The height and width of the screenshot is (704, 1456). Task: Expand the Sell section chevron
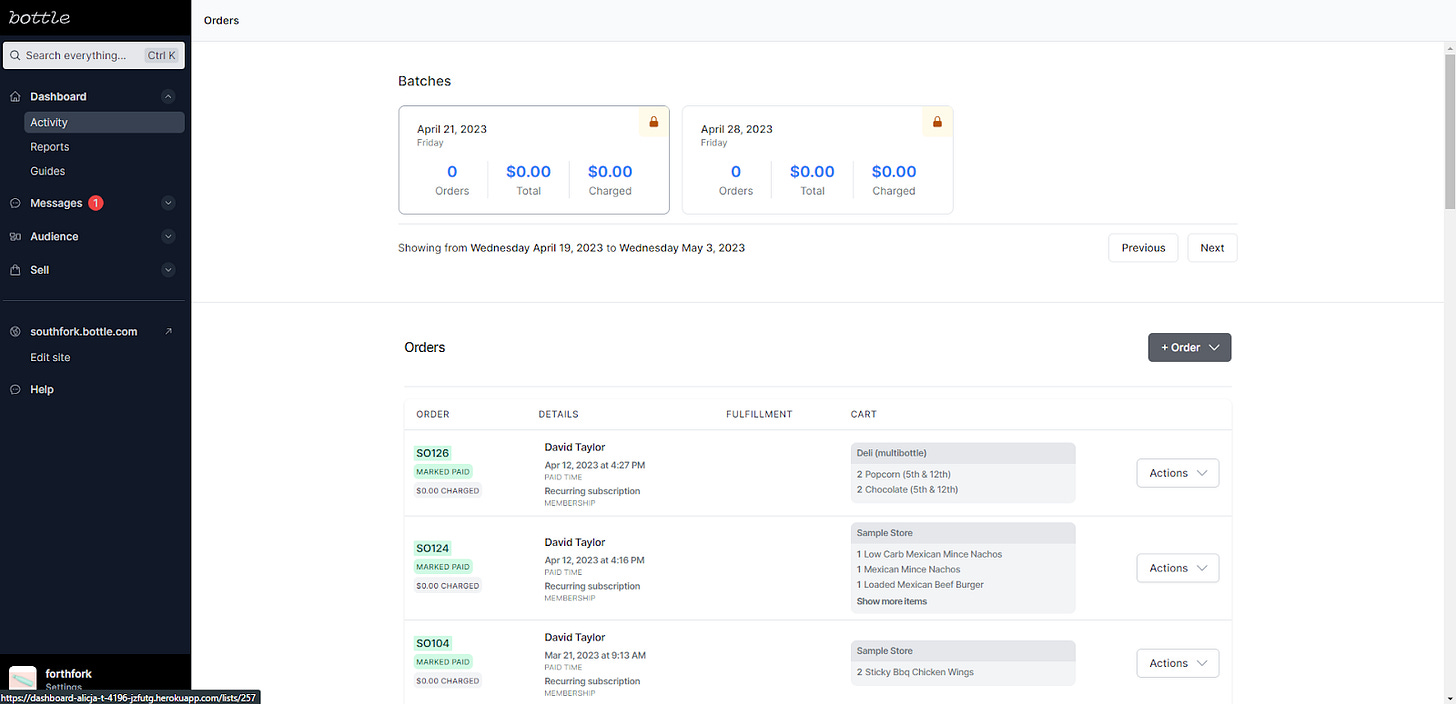[x=168, y=270]
